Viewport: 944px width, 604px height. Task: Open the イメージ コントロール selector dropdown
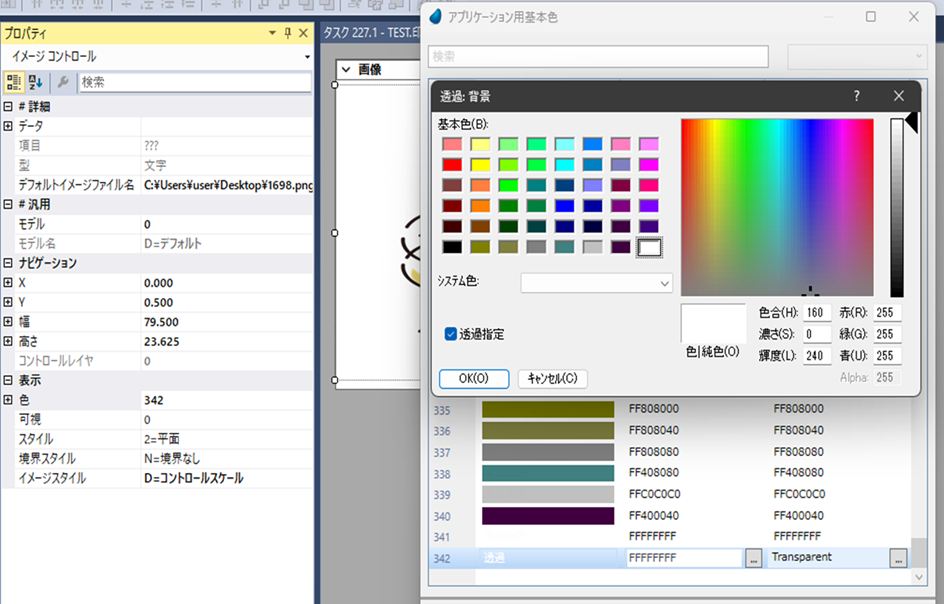pos(307,57)
